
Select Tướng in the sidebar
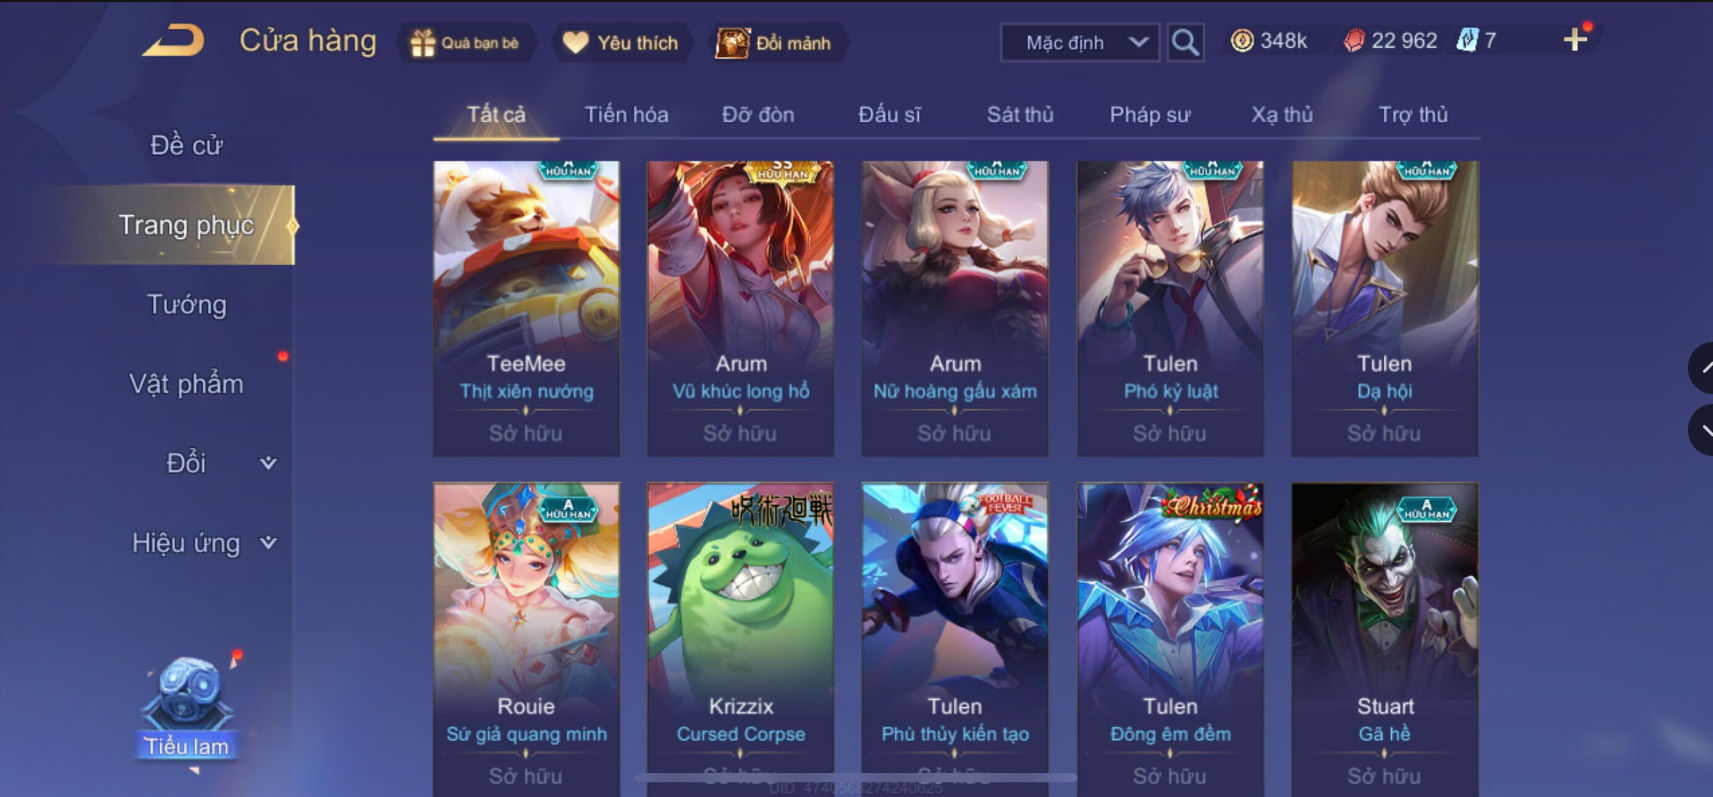coord(187,304)
